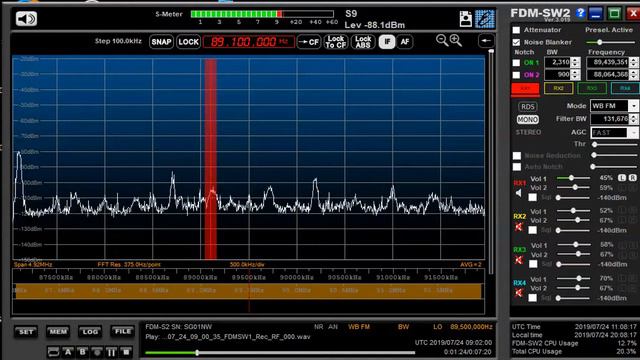Click the Lock ABS button
640x360 pixels.
[x=363, y=42]
